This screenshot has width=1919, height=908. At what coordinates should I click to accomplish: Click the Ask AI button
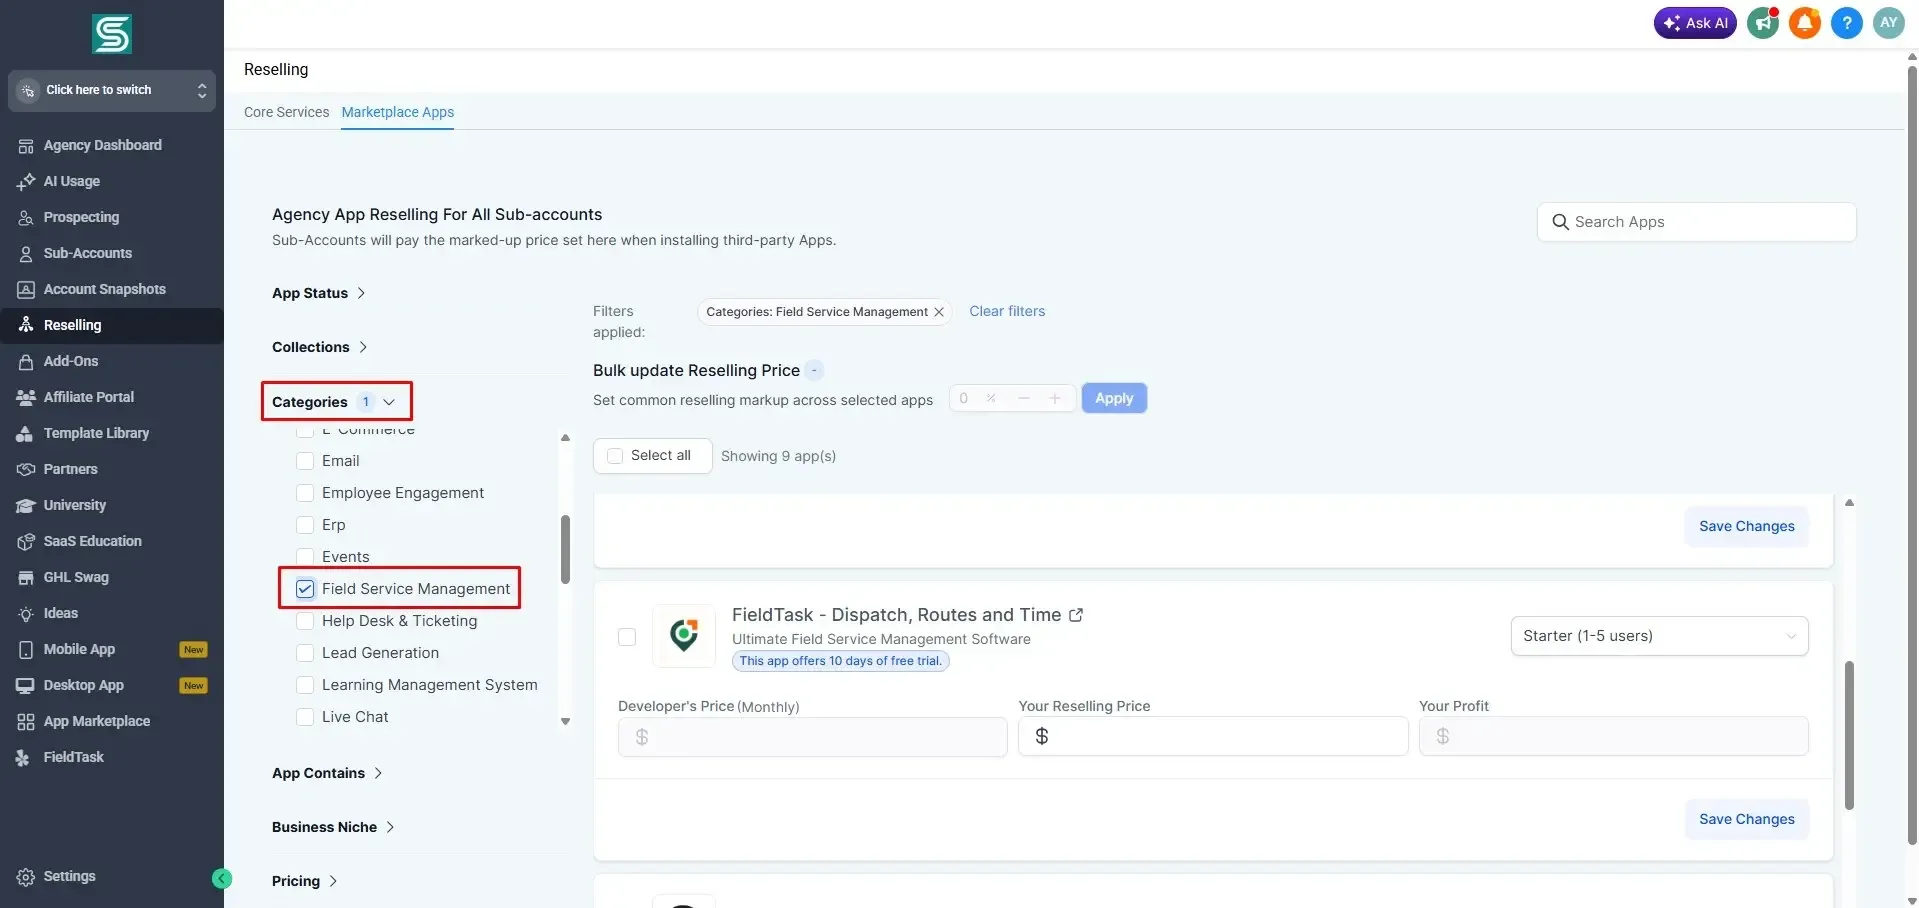point(1695,23)
